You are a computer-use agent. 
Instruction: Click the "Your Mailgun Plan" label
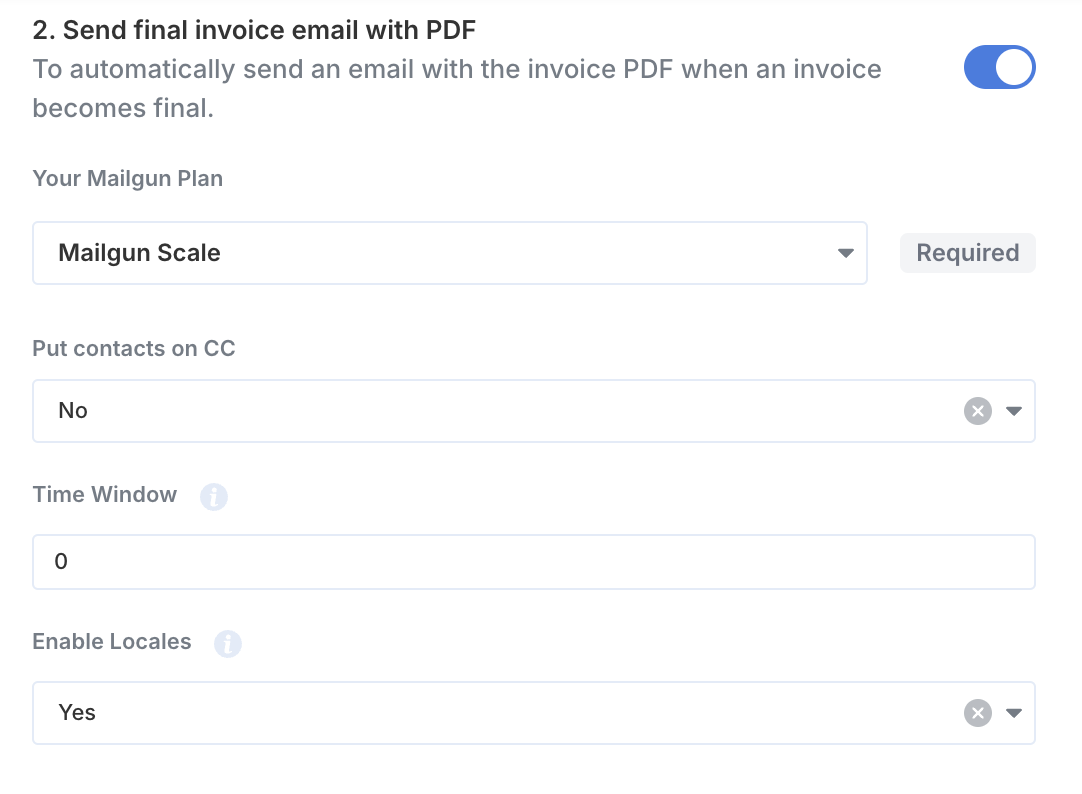pyautogui.click(x=128, y=179)
